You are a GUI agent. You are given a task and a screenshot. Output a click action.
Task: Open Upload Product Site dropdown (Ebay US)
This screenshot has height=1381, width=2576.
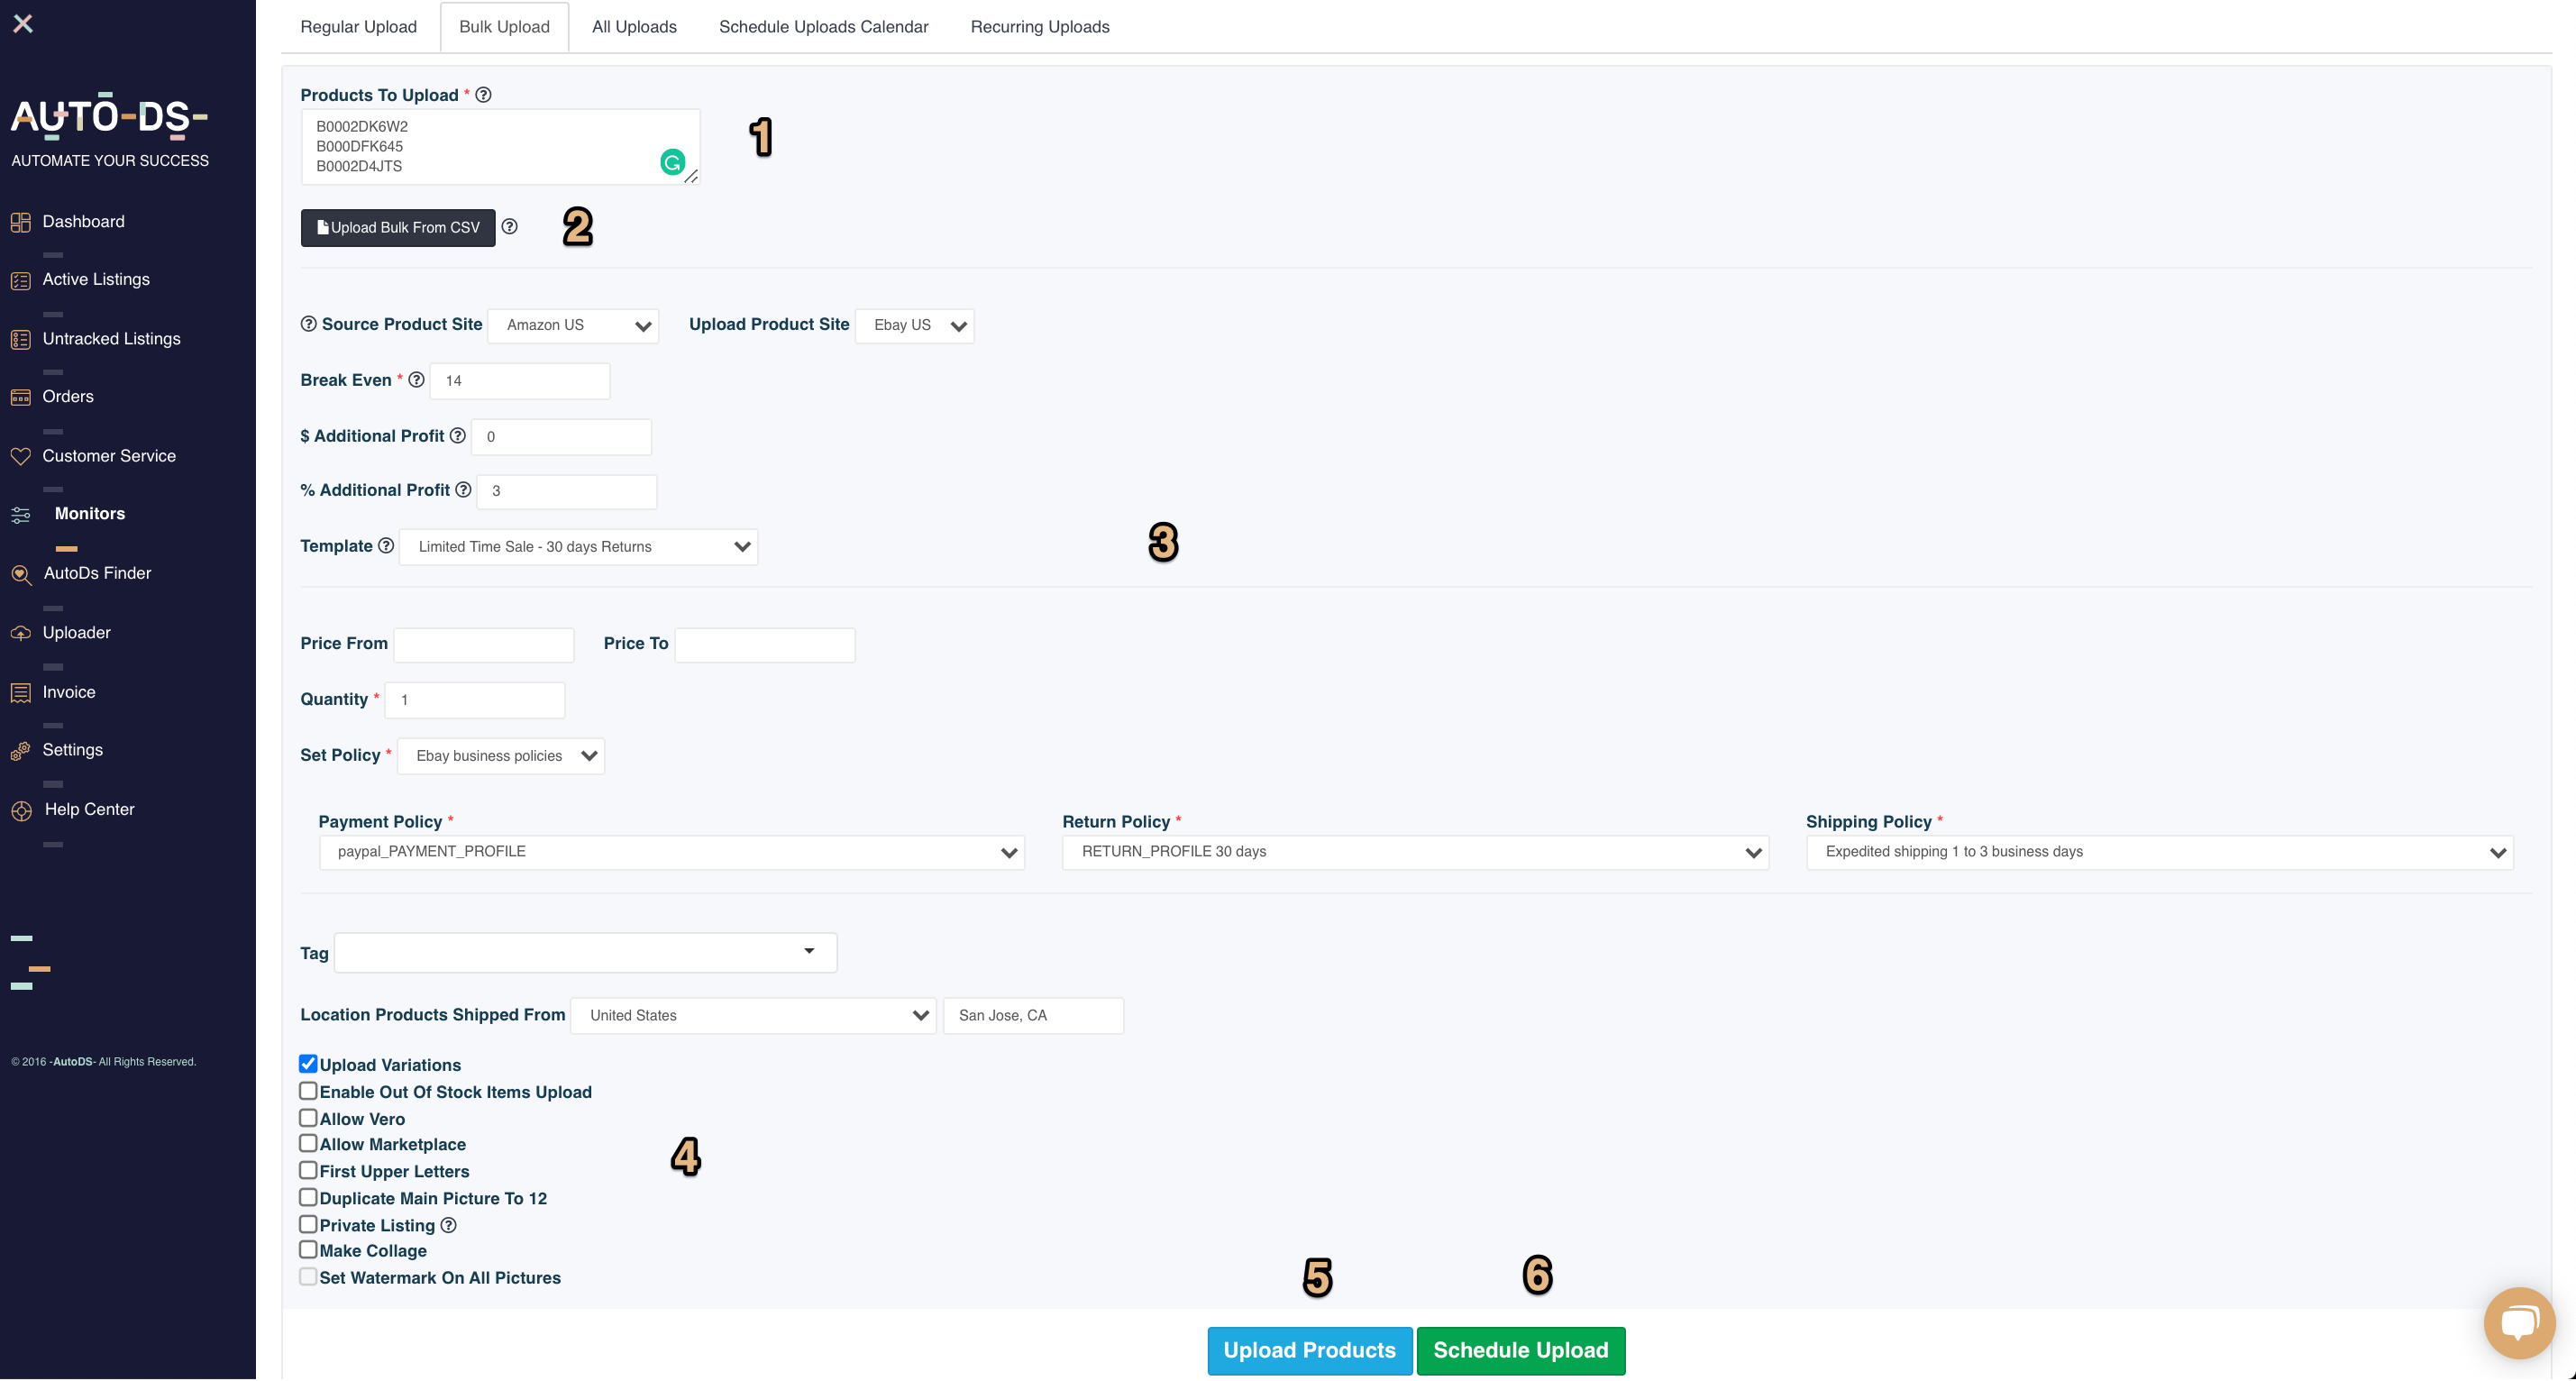coord(914,325)
